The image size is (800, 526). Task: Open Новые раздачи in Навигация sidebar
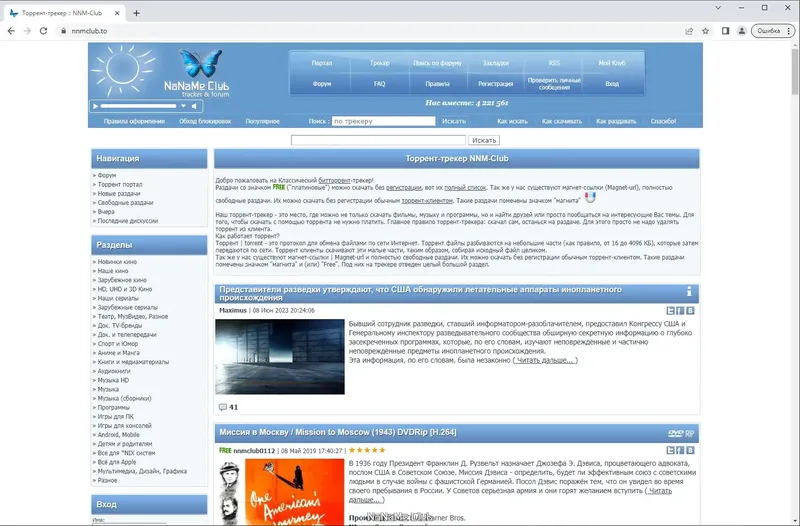(119, 194)
